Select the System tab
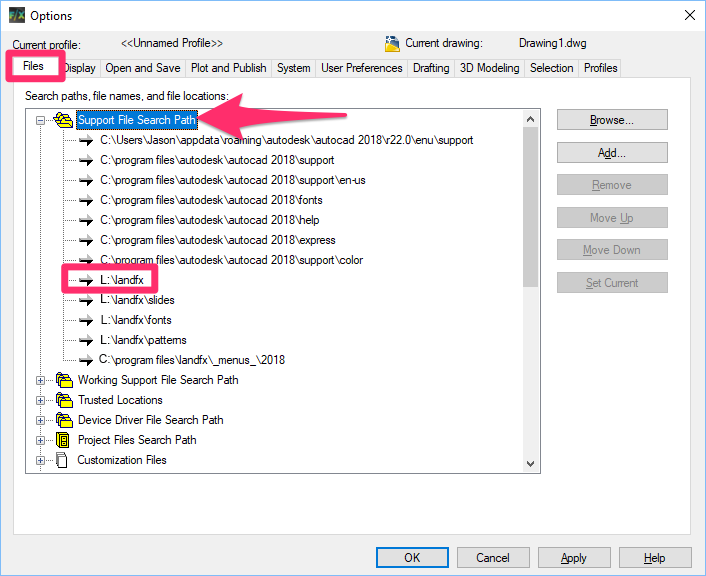706x576 pixels. pyautogui.click(x=294, y=68)
